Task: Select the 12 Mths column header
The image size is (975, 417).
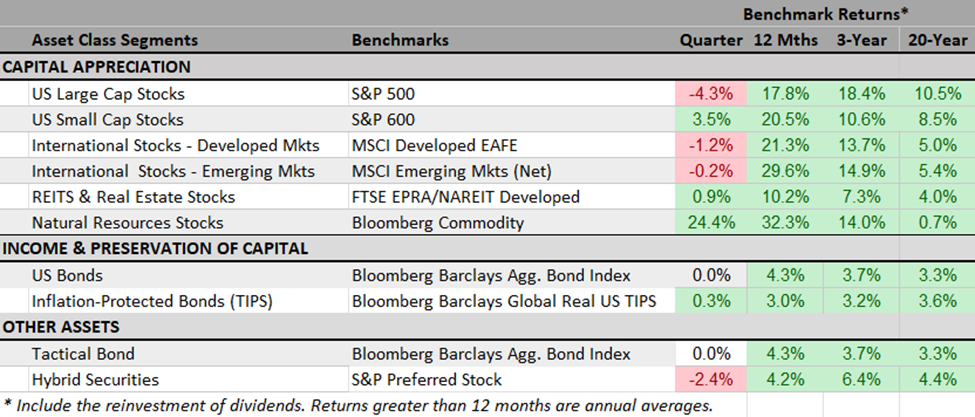Action: (x=782, y=41)
